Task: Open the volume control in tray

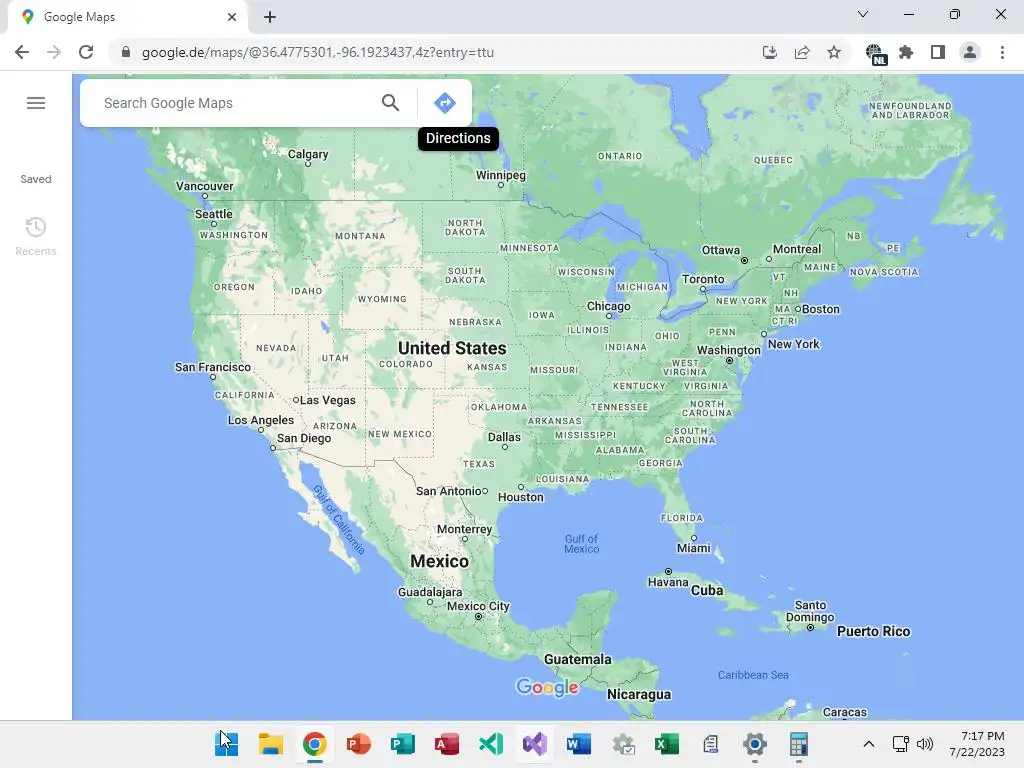Action: coord(925,744)
